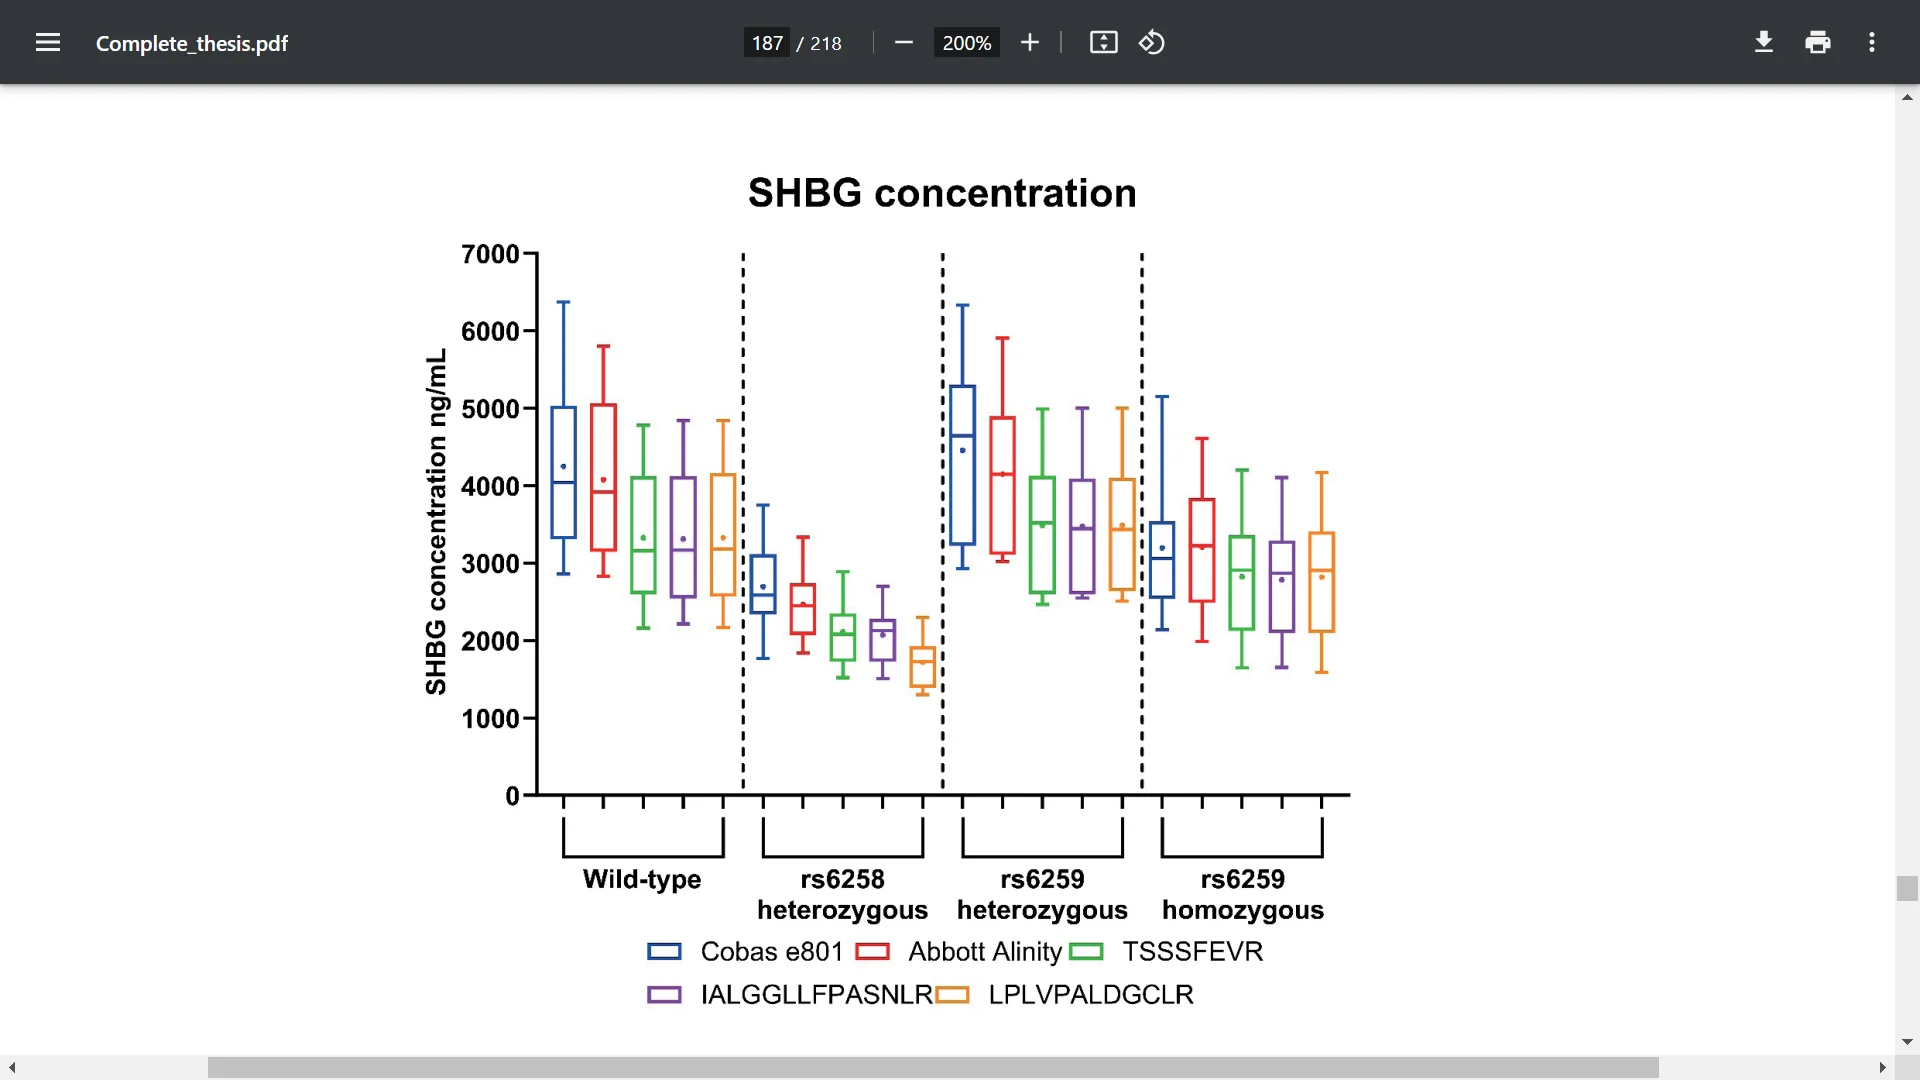The height and width of the screenshot is (1080, 1920).
Task: Click the rs6258 heterozygous group label
Action: click(x=842, y=895)
